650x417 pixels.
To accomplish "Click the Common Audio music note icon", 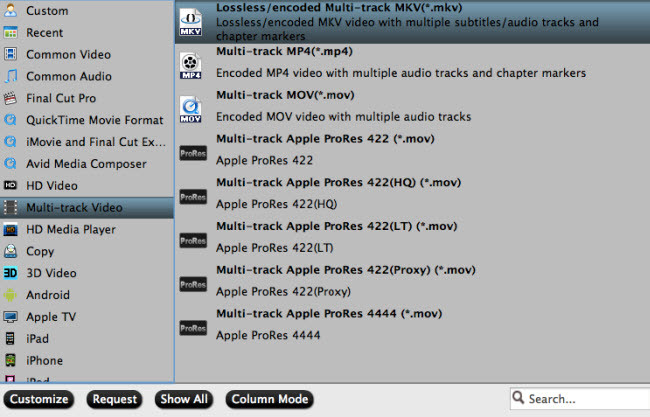I will 10,76.
